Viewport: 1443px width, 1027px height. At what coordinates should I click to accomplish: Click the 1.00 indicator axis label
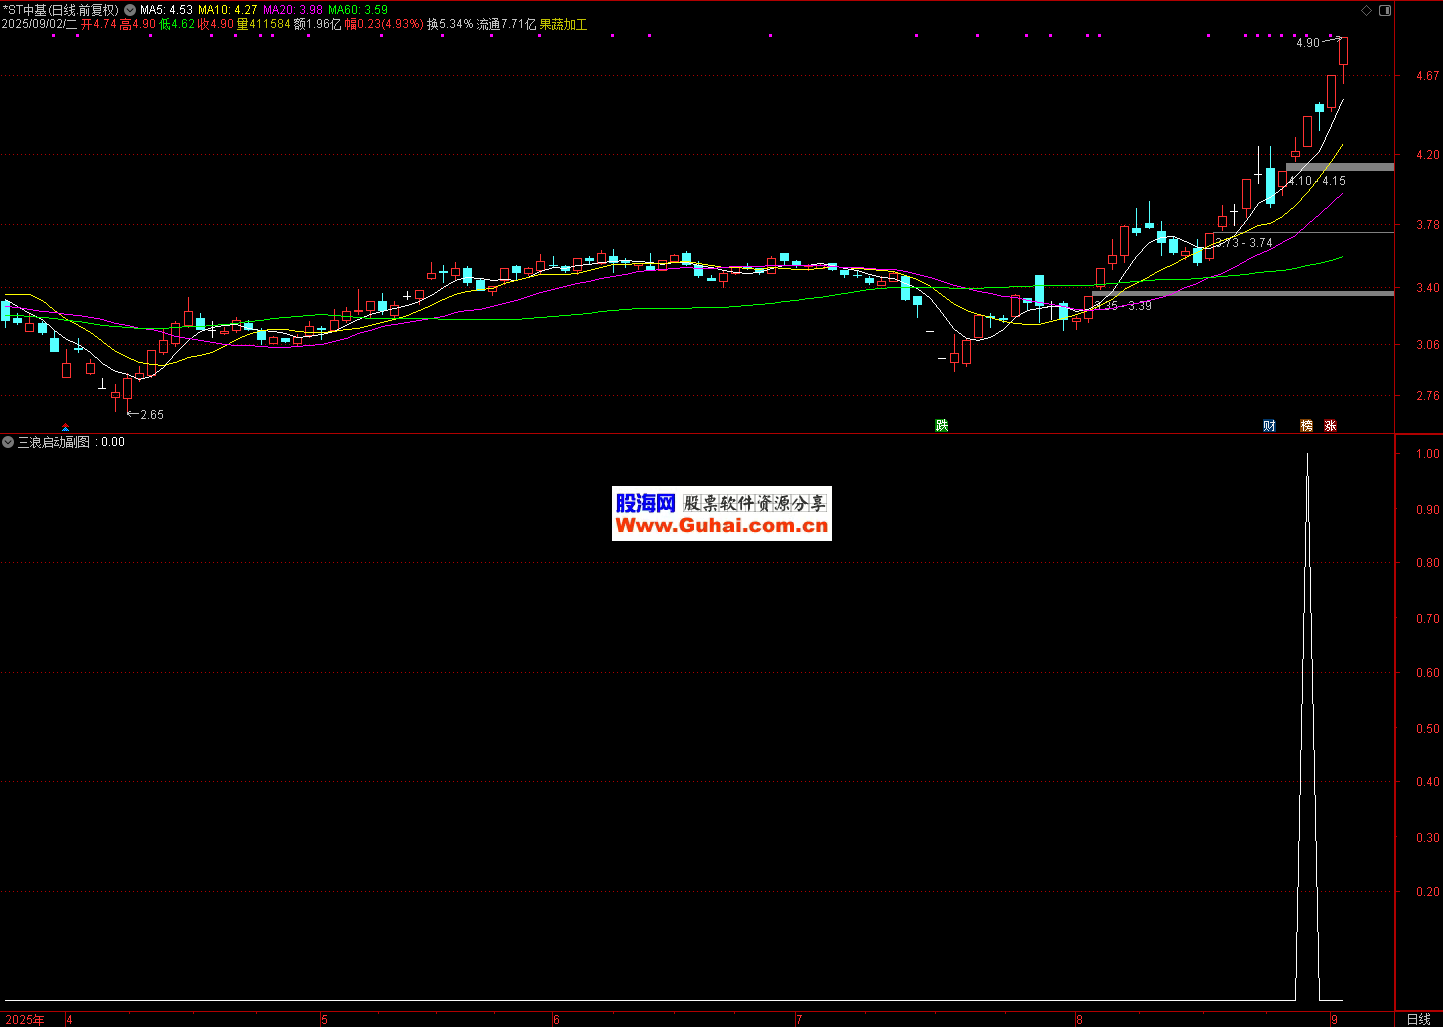pos(1427,454)
